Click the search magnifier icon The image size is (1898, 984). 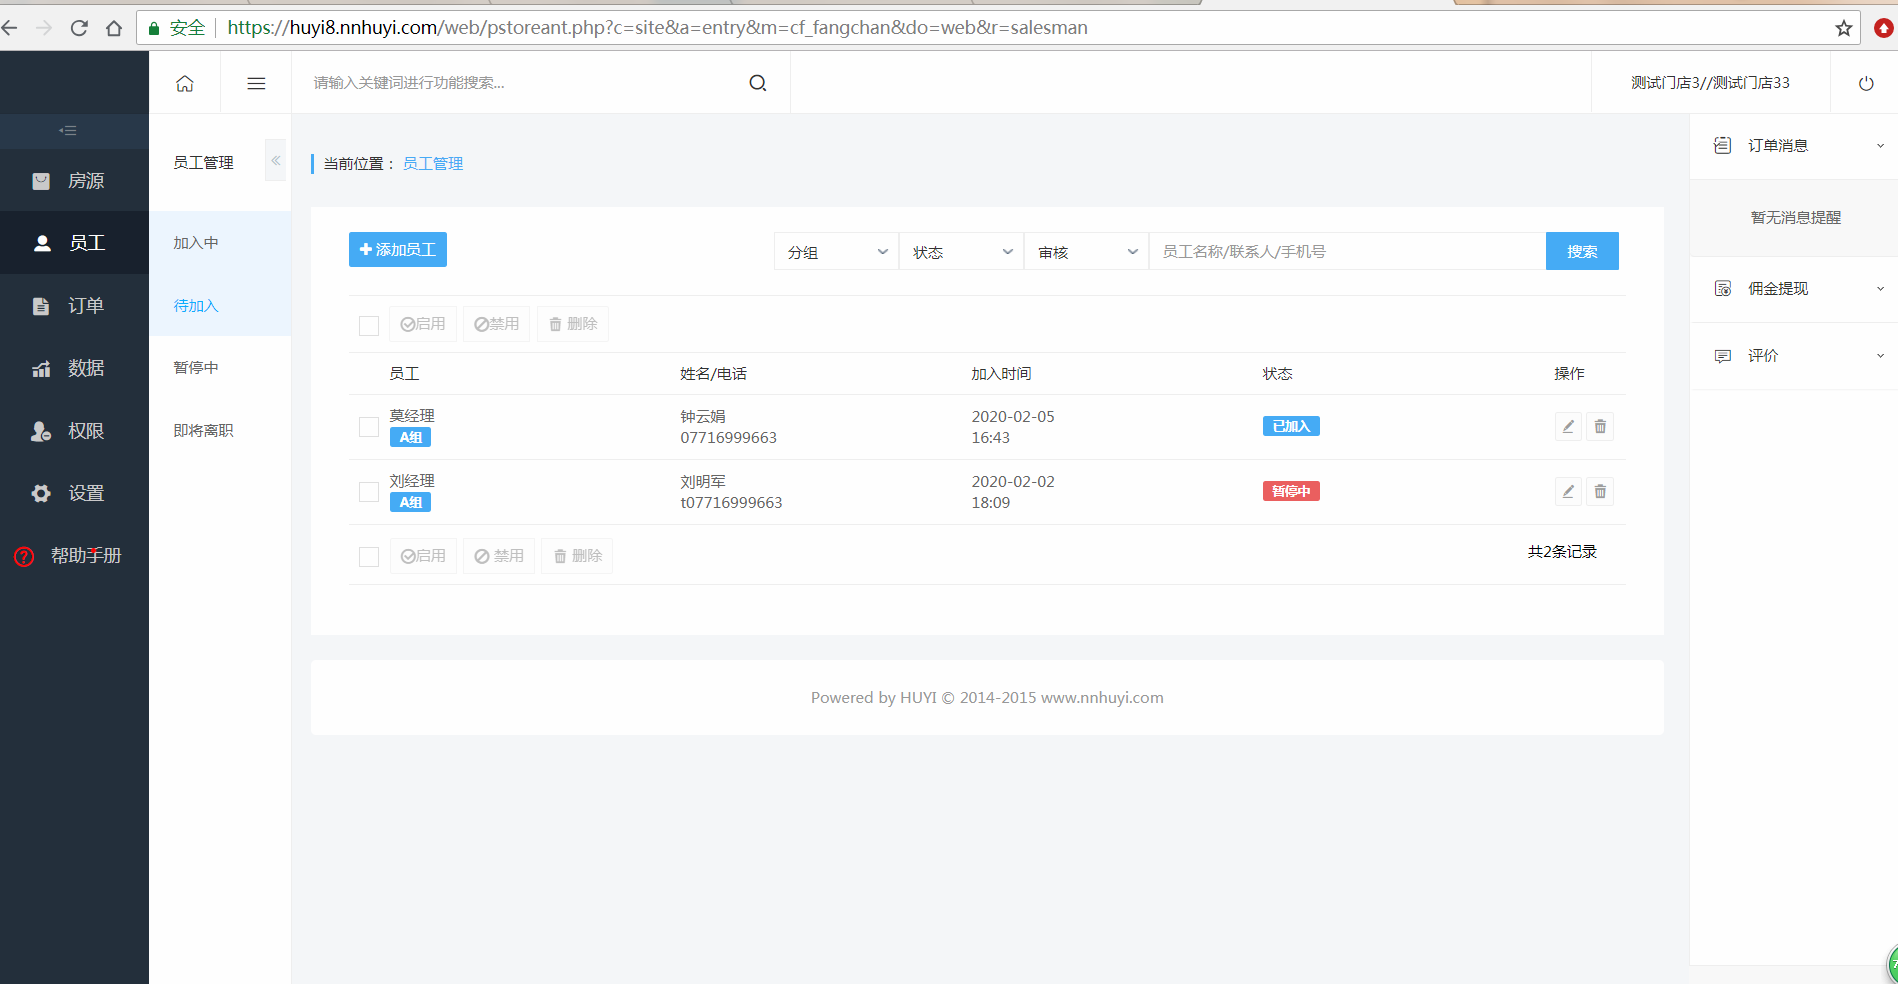pyautogui.click(x=758, y=83)
